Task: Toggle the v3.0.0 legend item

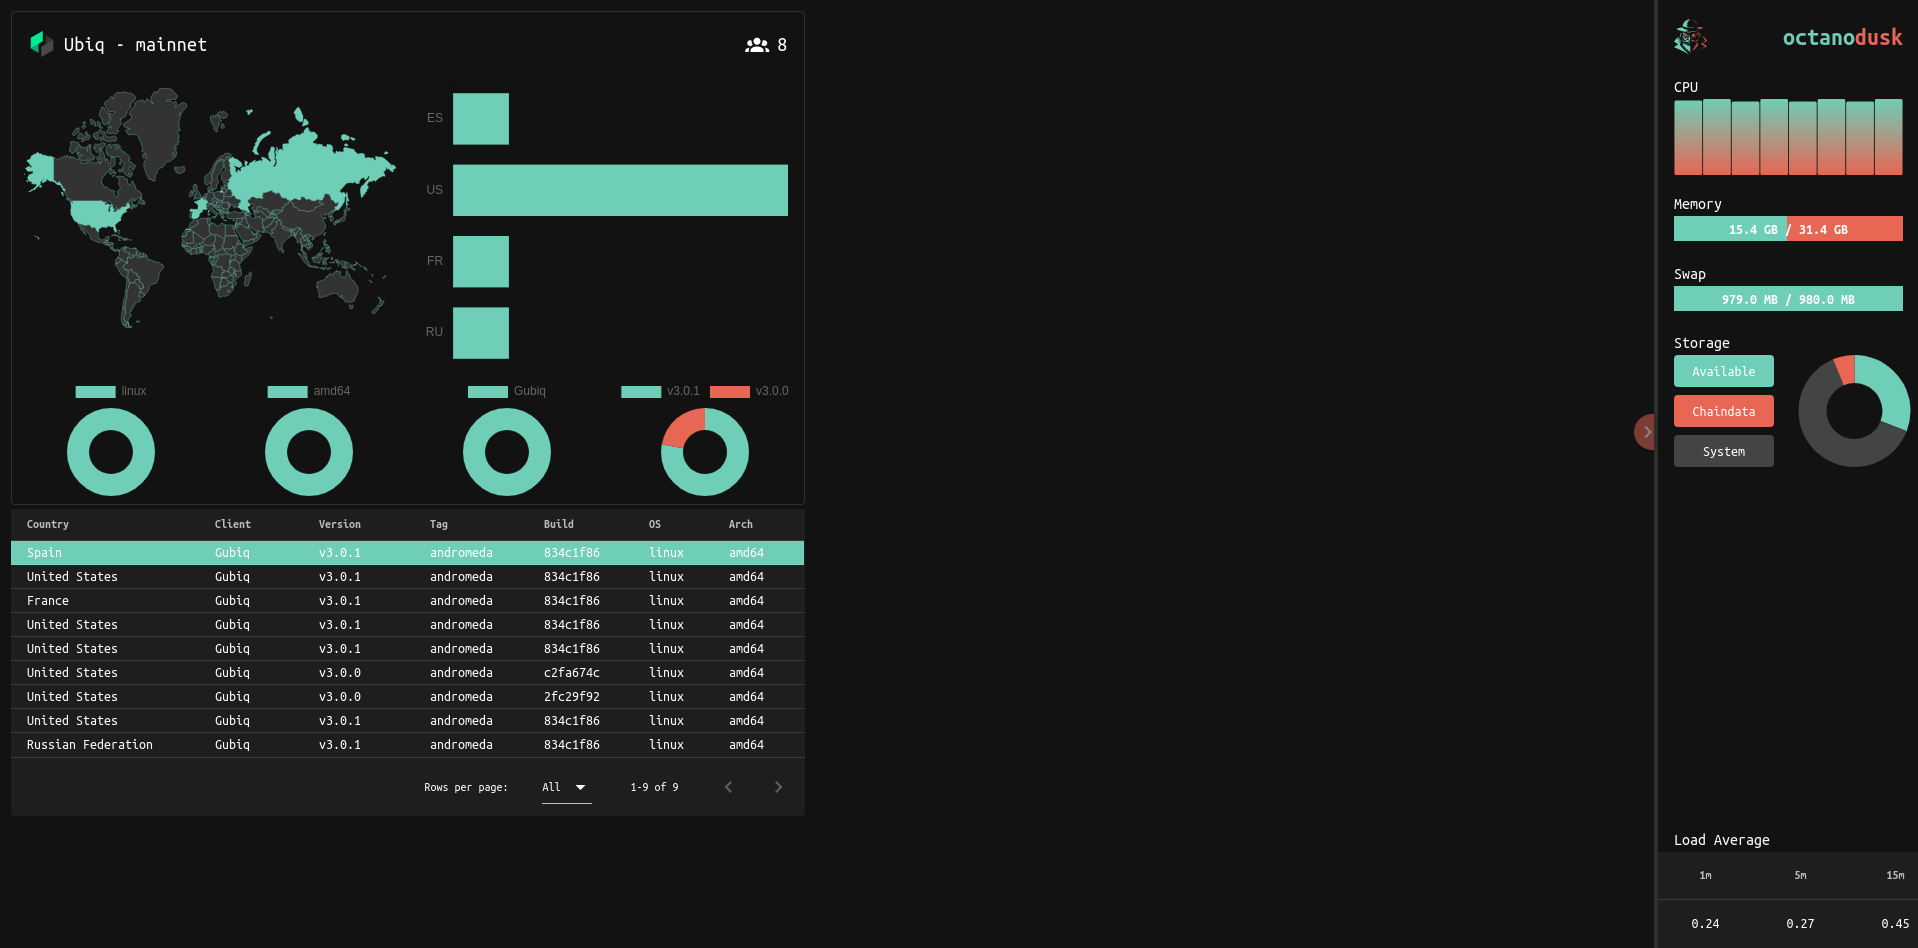Action: [749, 391]
